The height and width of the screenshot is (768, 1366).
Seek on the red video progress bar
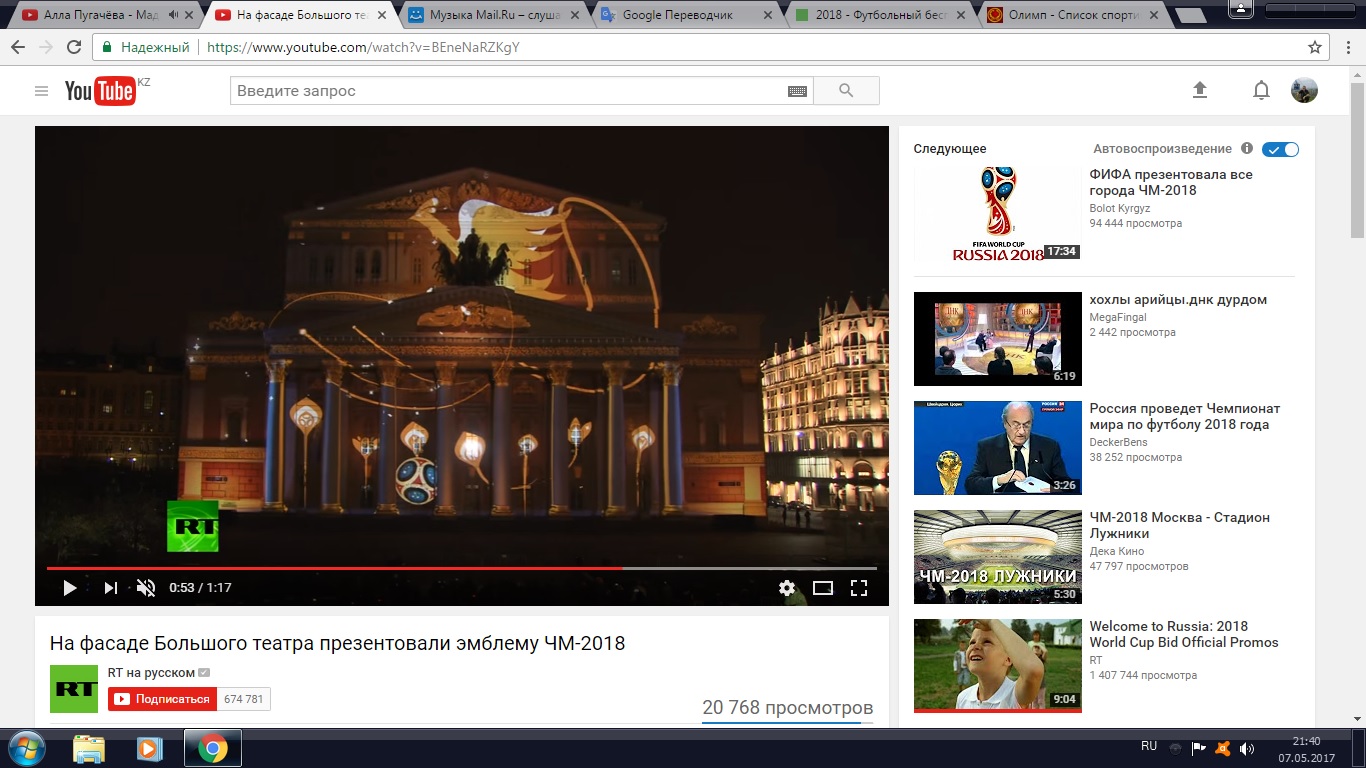462,568
